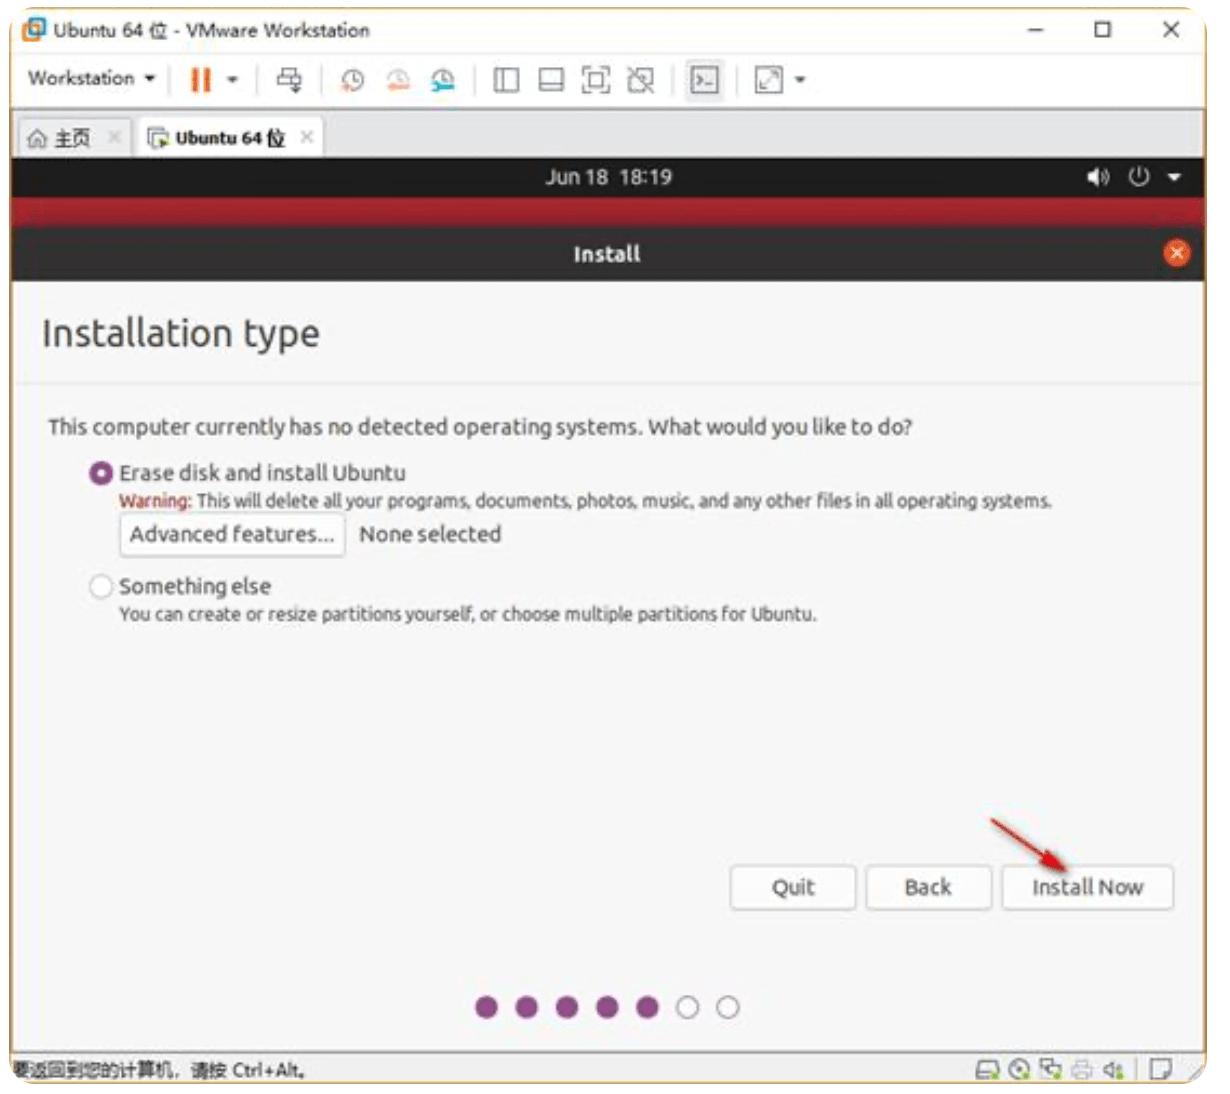
Task: Go Back to the previous step
Action: point(928,887)
